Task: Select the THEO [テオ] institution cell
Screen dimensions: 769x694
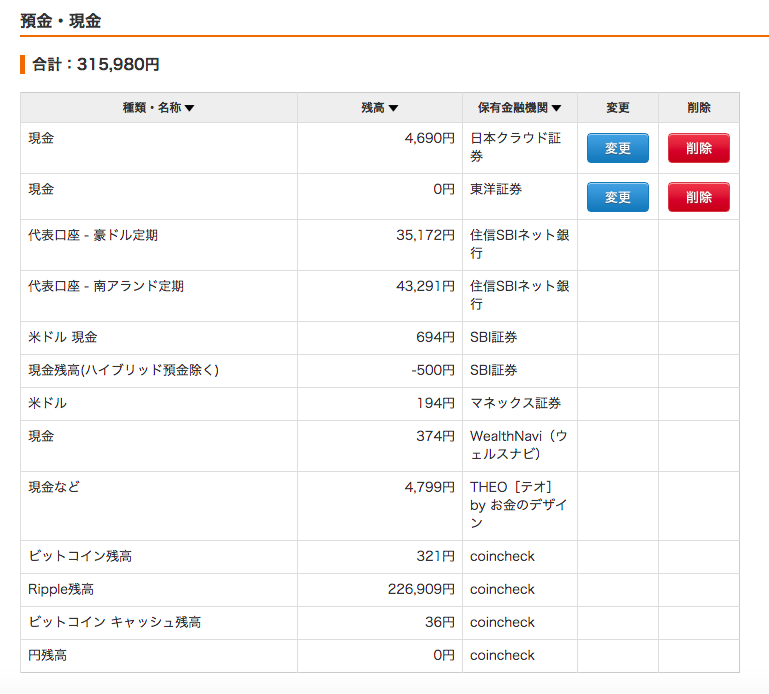Action: point(520,506)
